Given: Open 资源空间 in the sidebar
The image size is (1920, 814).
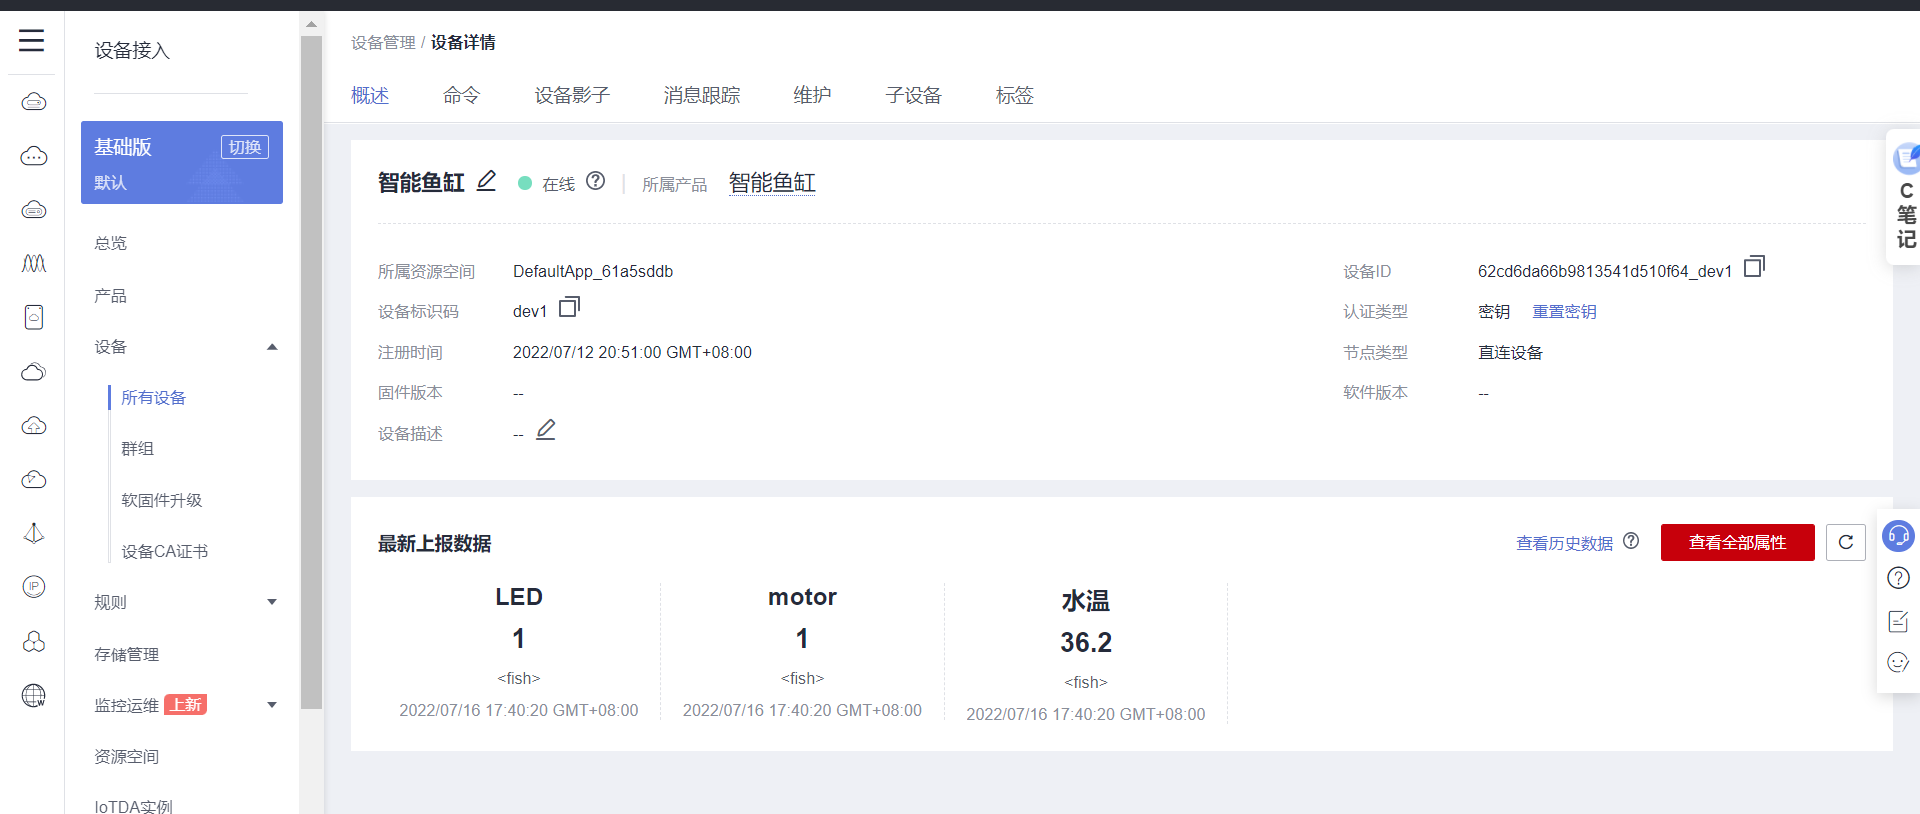Looking at the screenshot, I should click(127, 757).
